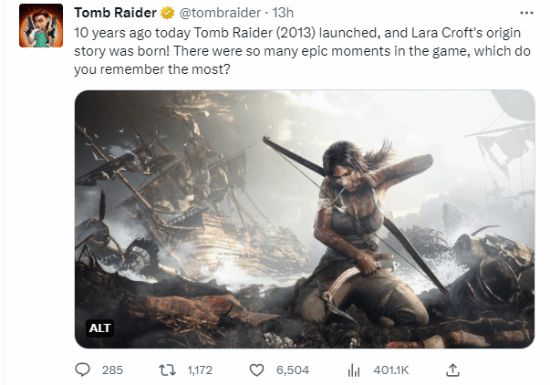
Task: Click the 1,172 retweets count
Action: [x=200, y=370]
